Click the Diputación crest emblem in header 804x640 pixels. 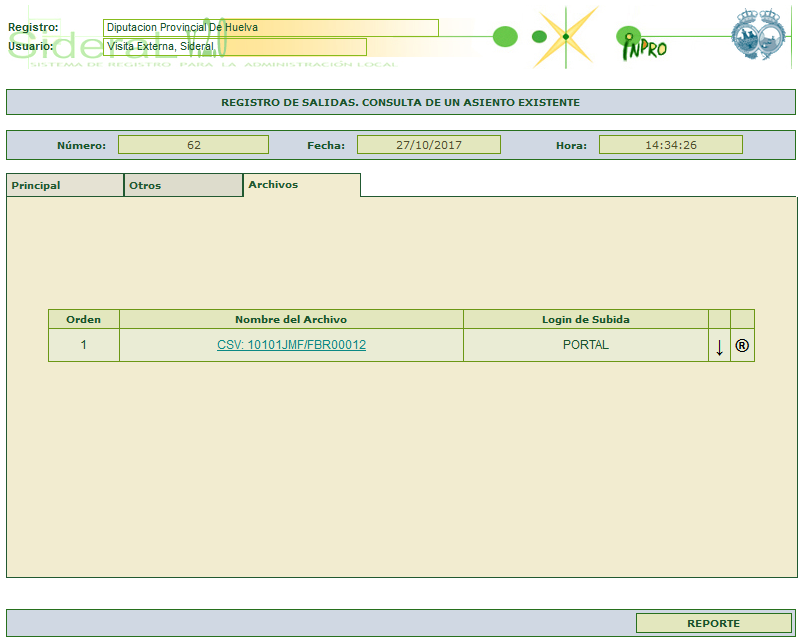pos(758,34)
